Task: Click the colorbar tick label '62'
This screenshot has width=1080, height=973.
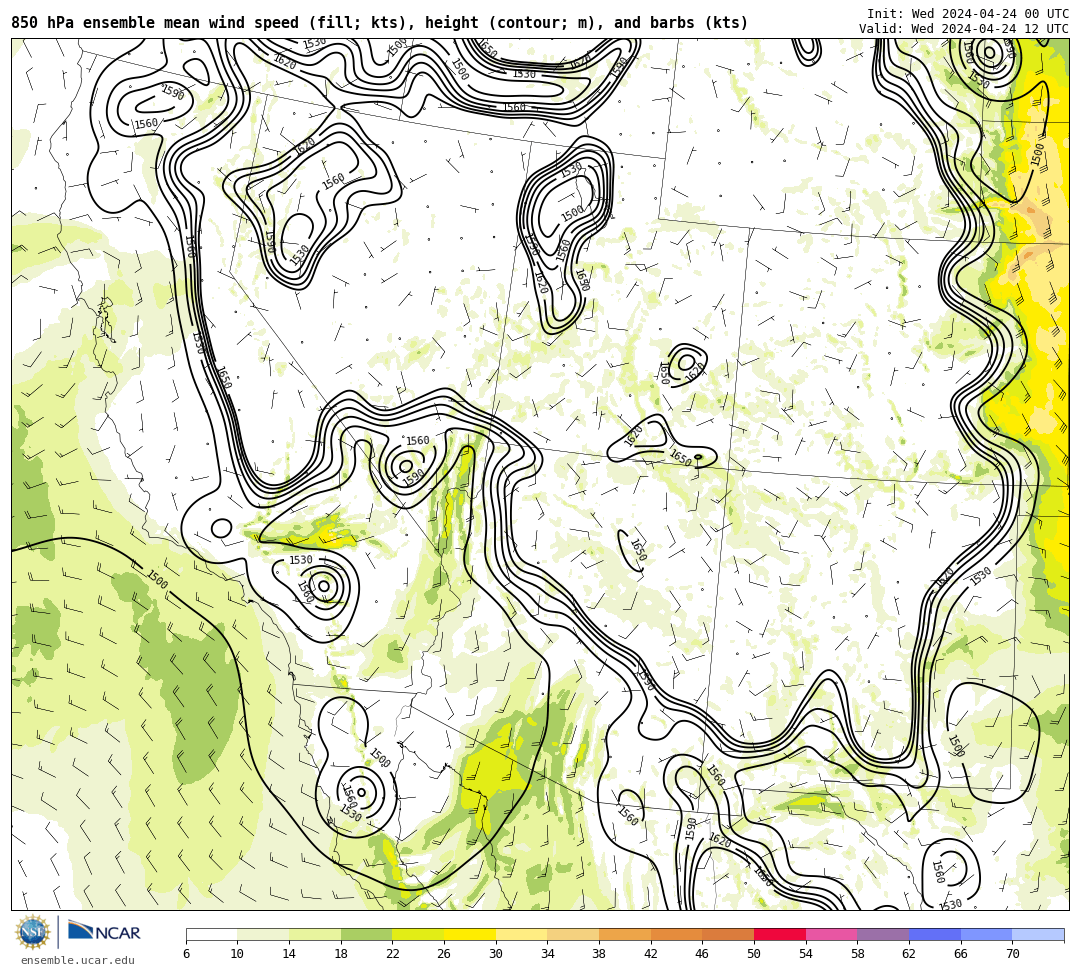Action: pyautogui.click(x=908, y=954)
